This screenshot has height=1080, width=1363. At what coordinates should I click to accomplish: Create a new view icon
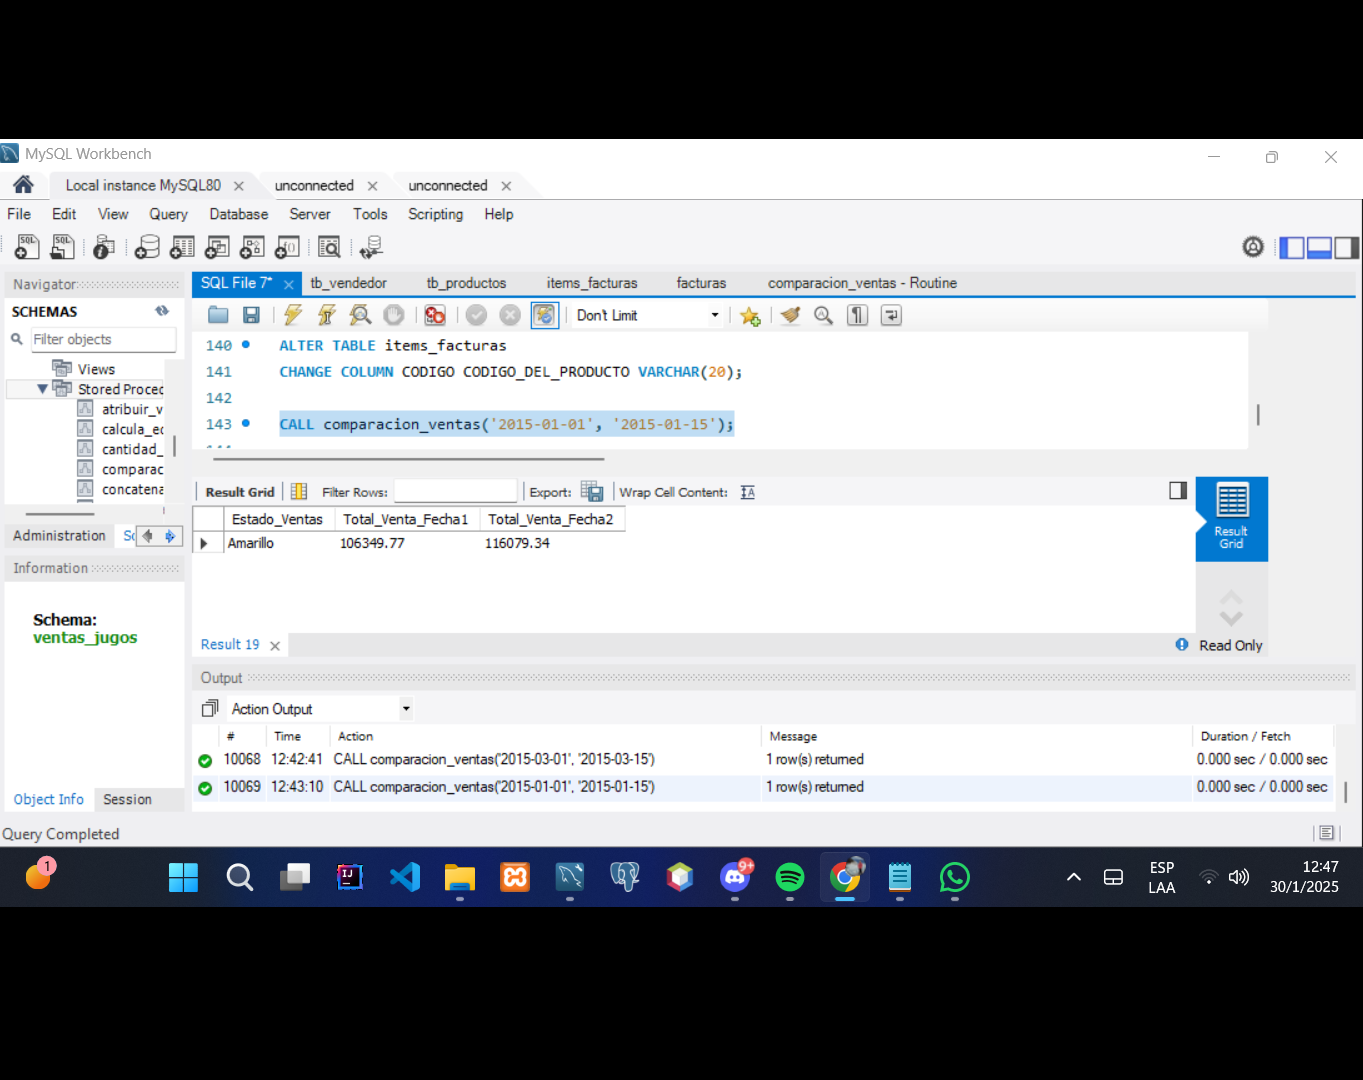pyautogui.click(x=217, y=246)
